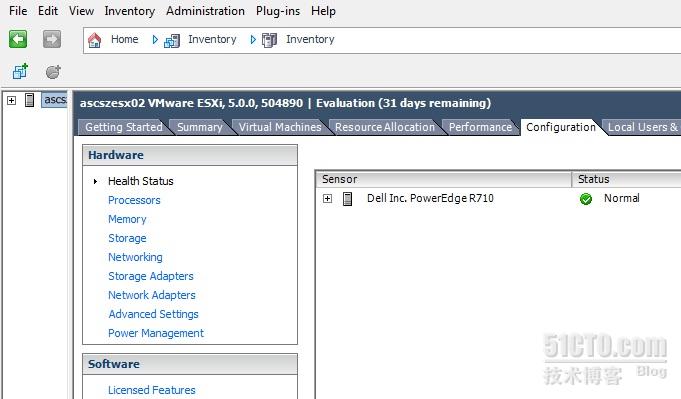Image resolution: width=681 pixels, height=399 pixels.
Task: Switch to the Virtual Machines tab
Action: (280, 127)
